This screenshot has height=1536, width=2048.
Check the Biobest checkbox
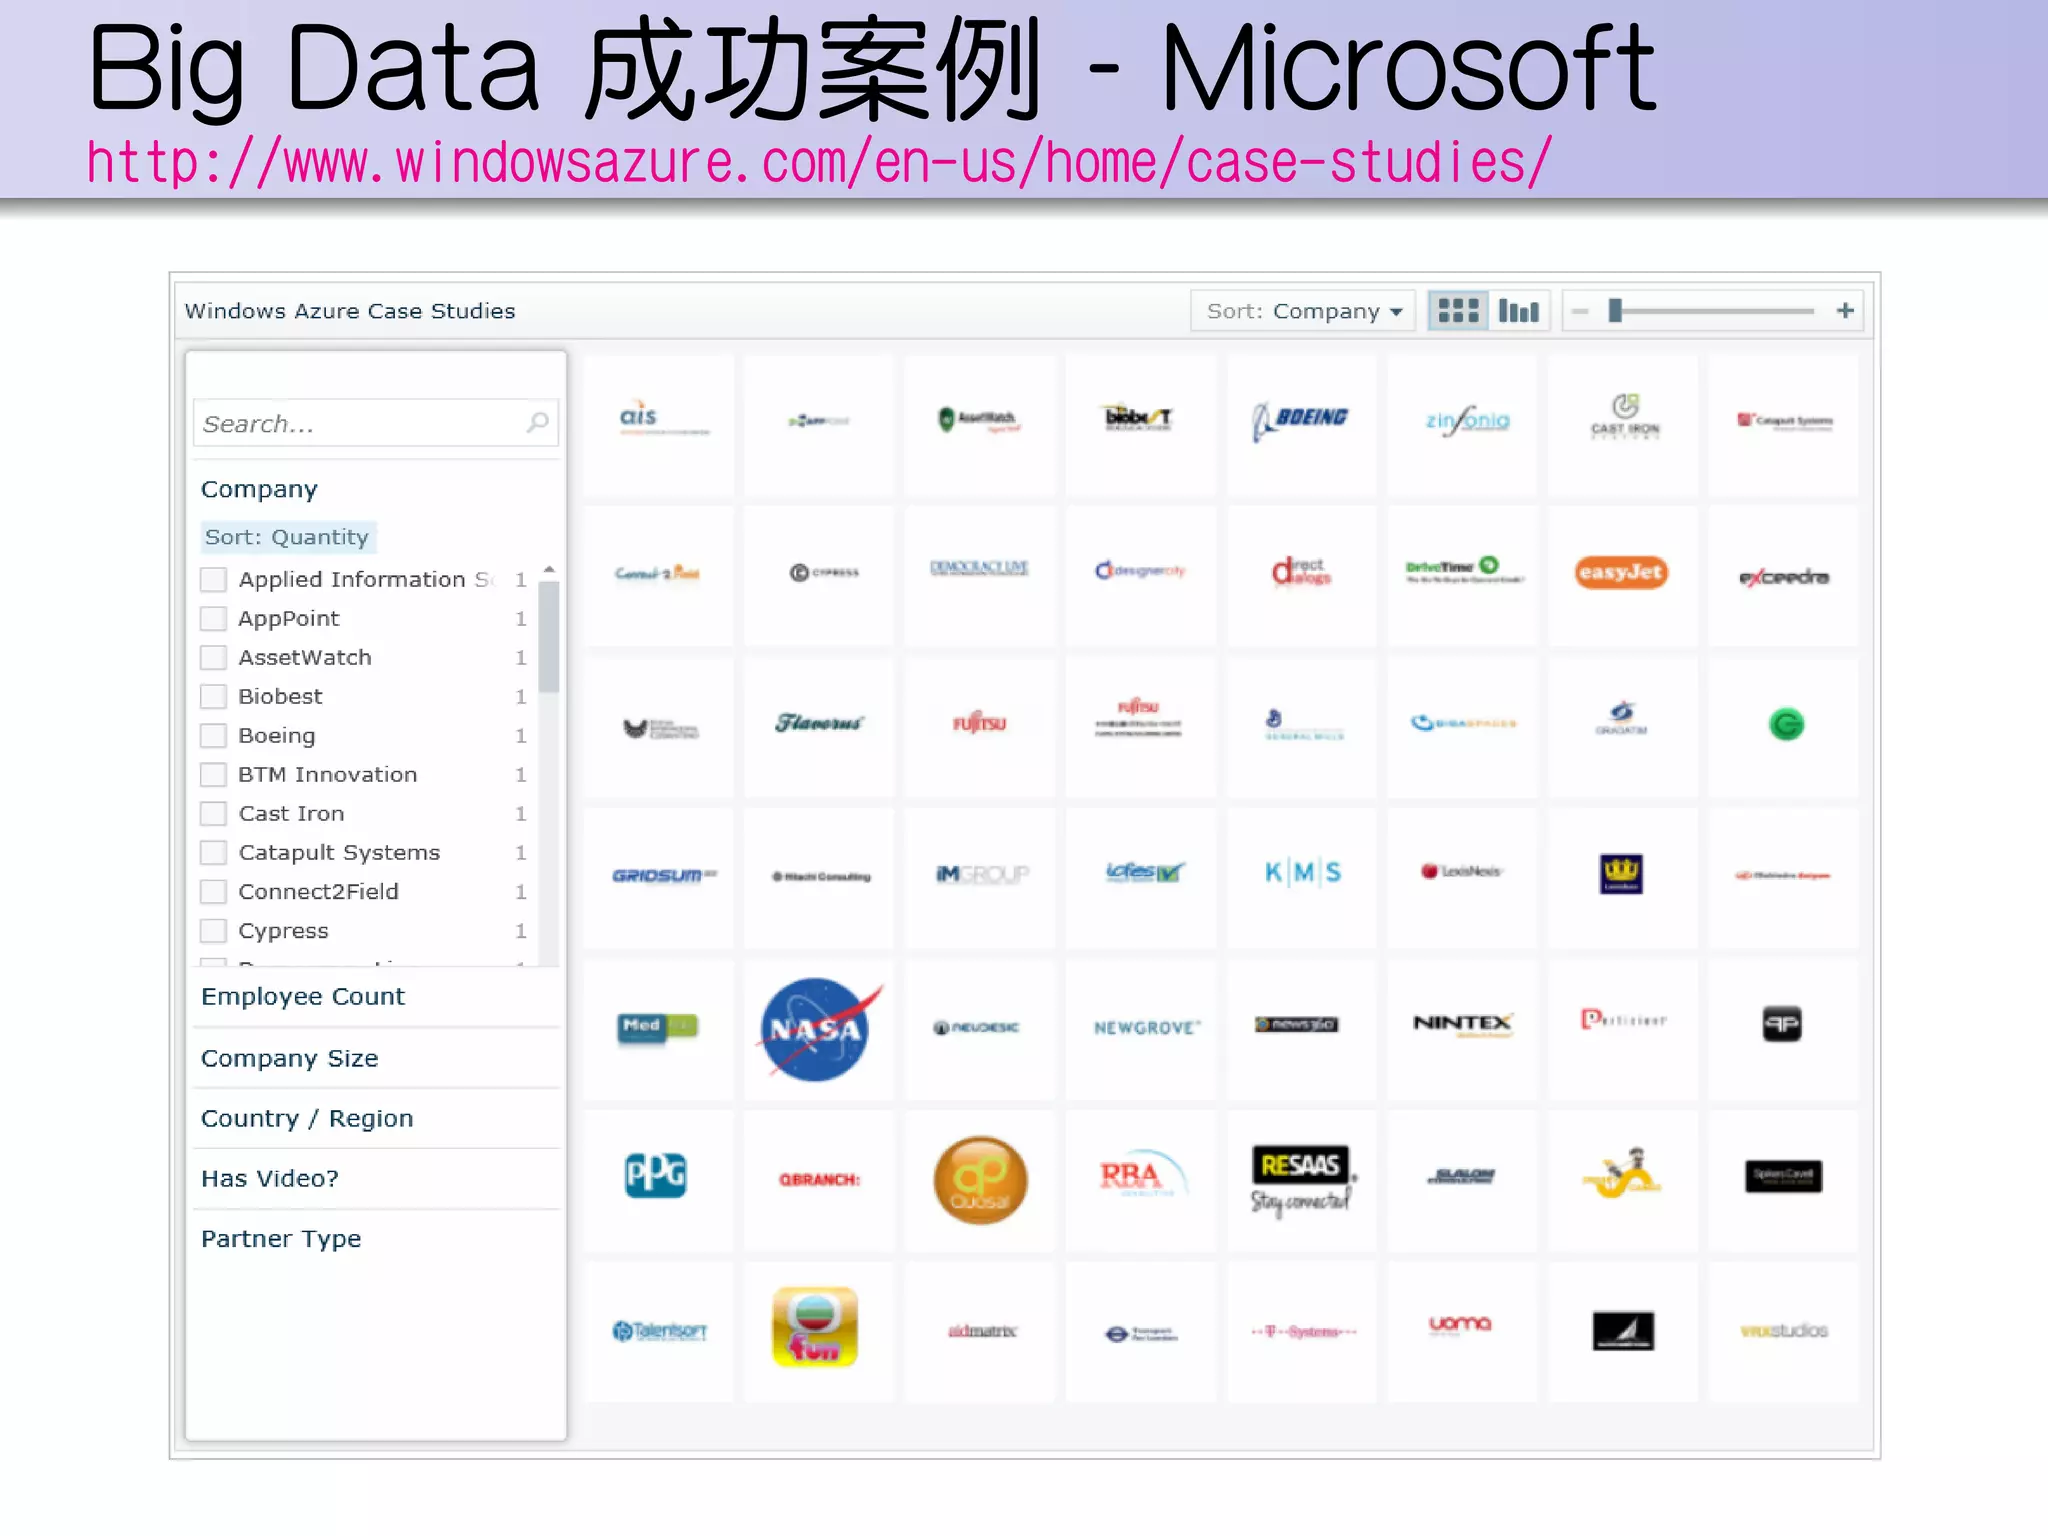click(x=213, y=697)
